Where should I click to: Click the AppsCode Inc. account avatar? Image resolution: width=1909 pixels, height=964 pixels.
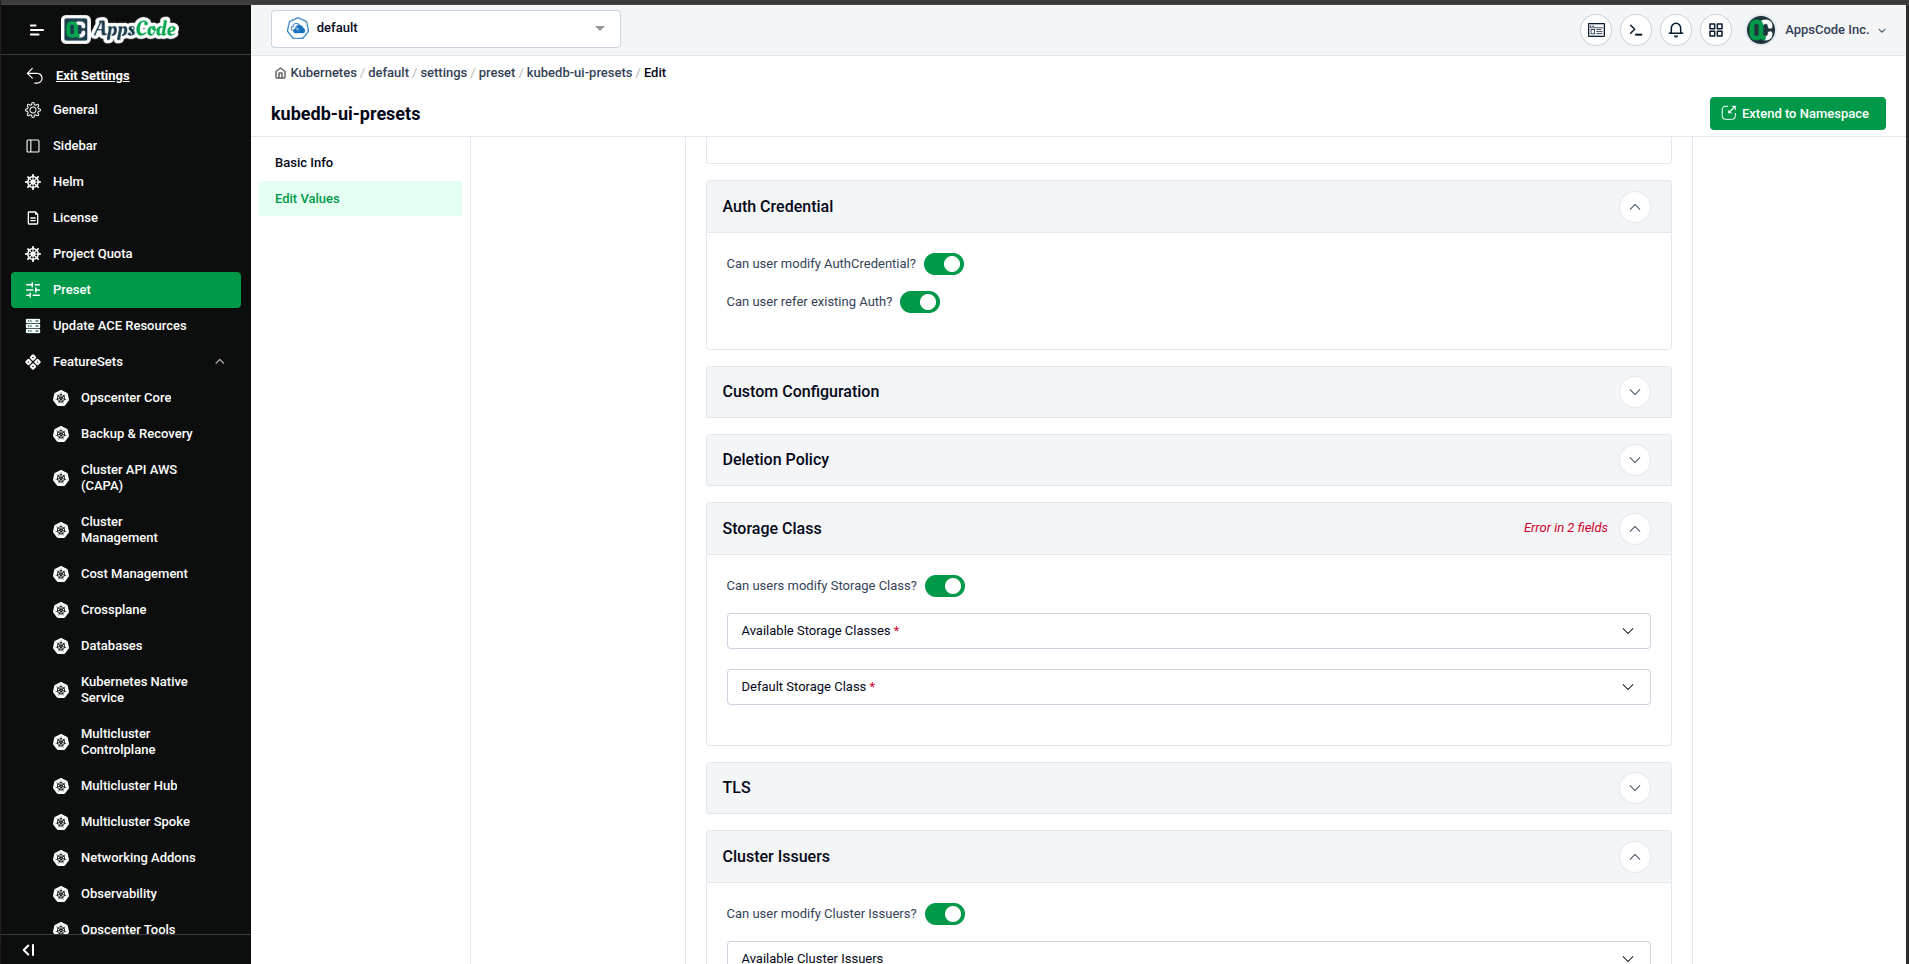pos(1760,30)
